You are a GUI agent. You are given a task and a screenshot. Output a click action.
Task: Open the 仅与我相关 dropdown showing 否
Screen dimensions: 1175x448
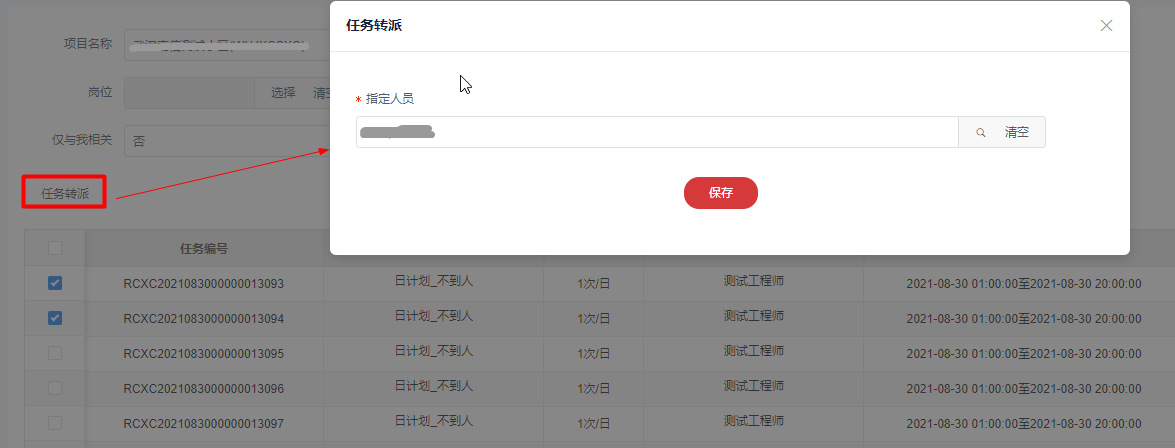225,141
